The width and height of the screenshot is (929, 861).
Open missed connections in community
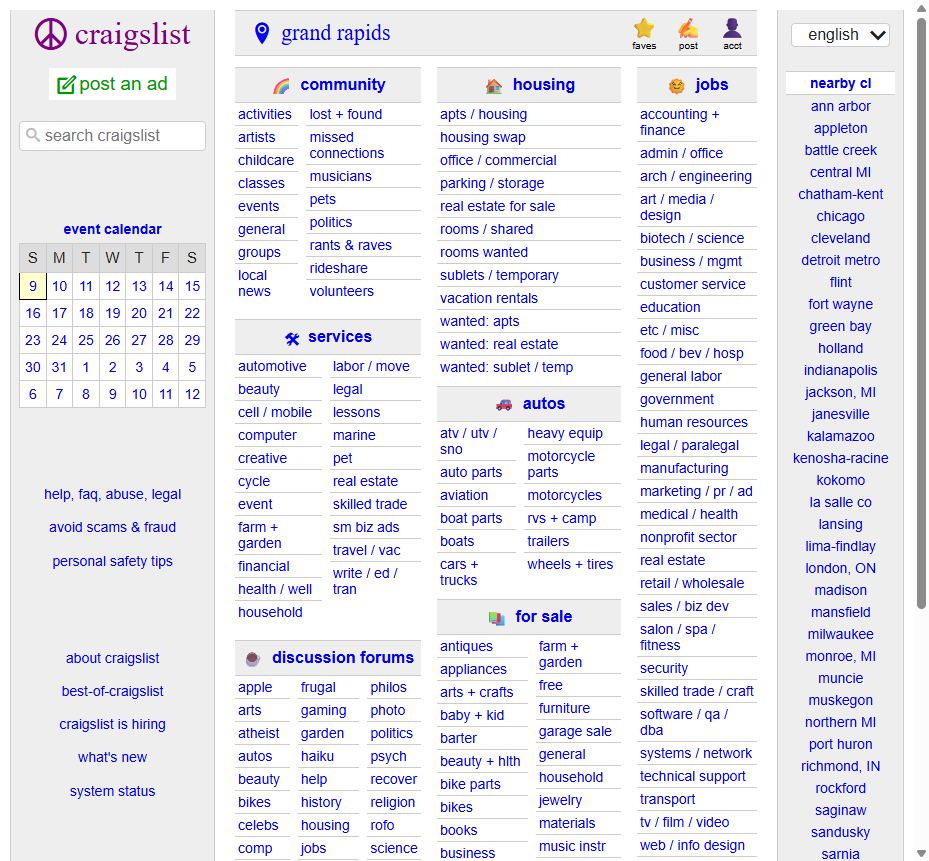(x=347, y=145)
